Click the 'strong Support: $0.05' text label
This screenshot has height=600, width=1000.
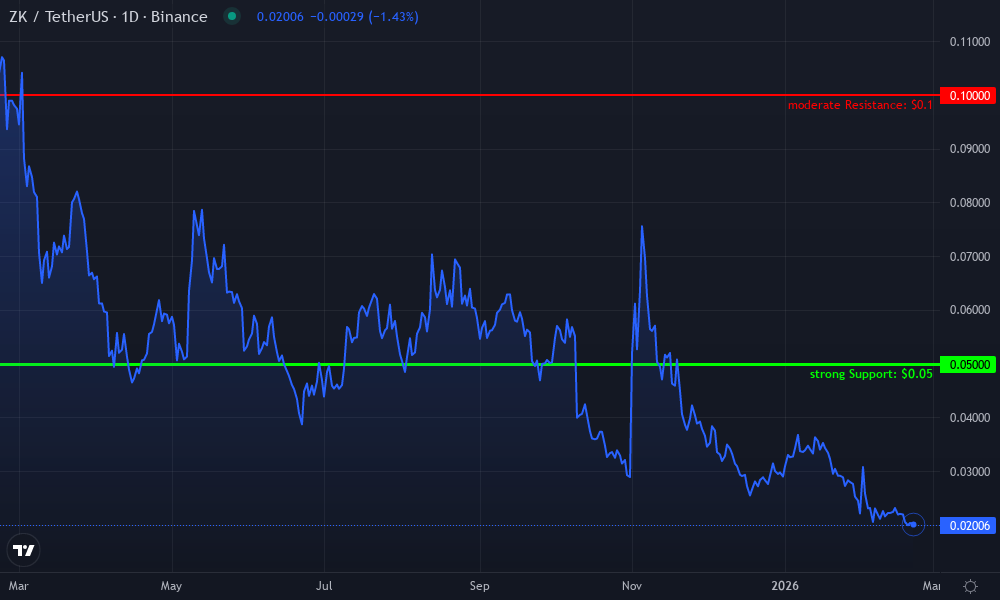click(x=872, y=373)
